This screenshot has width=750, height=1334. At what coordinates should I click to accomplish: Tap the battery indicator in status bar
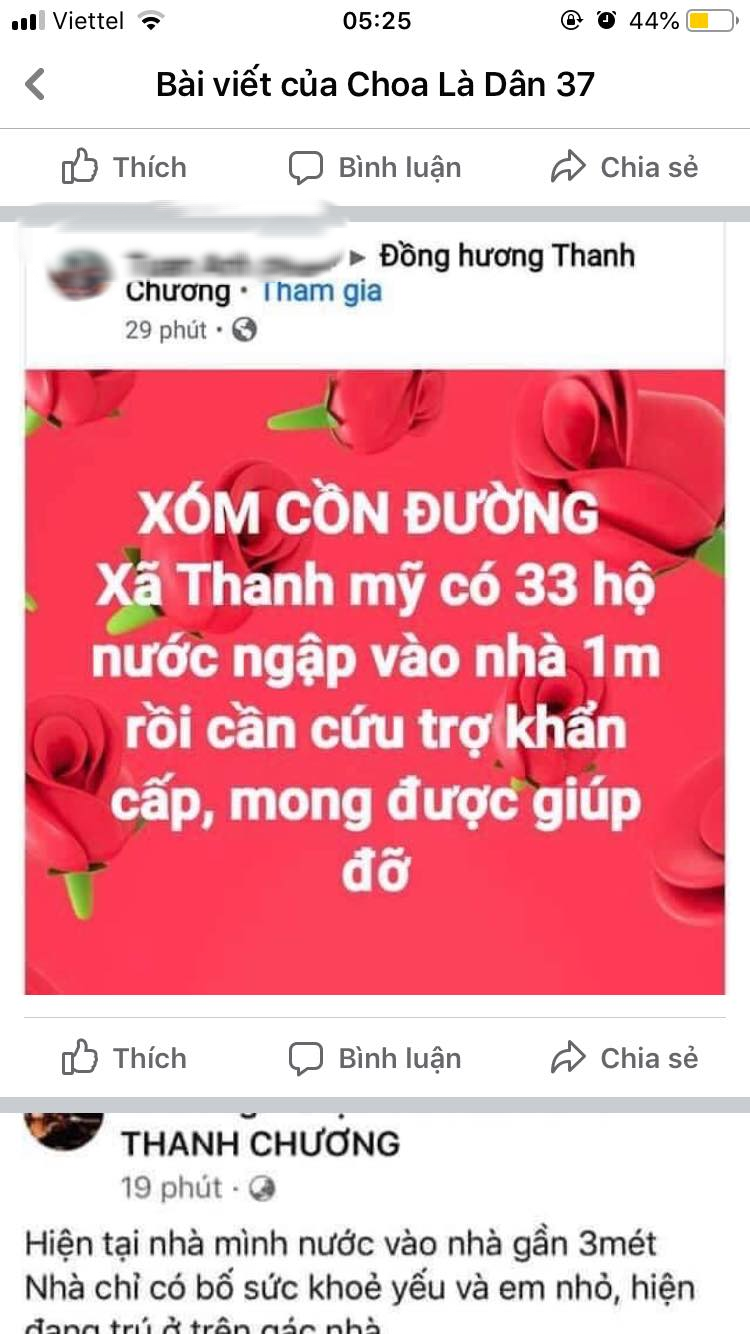[x=711, y=20]
